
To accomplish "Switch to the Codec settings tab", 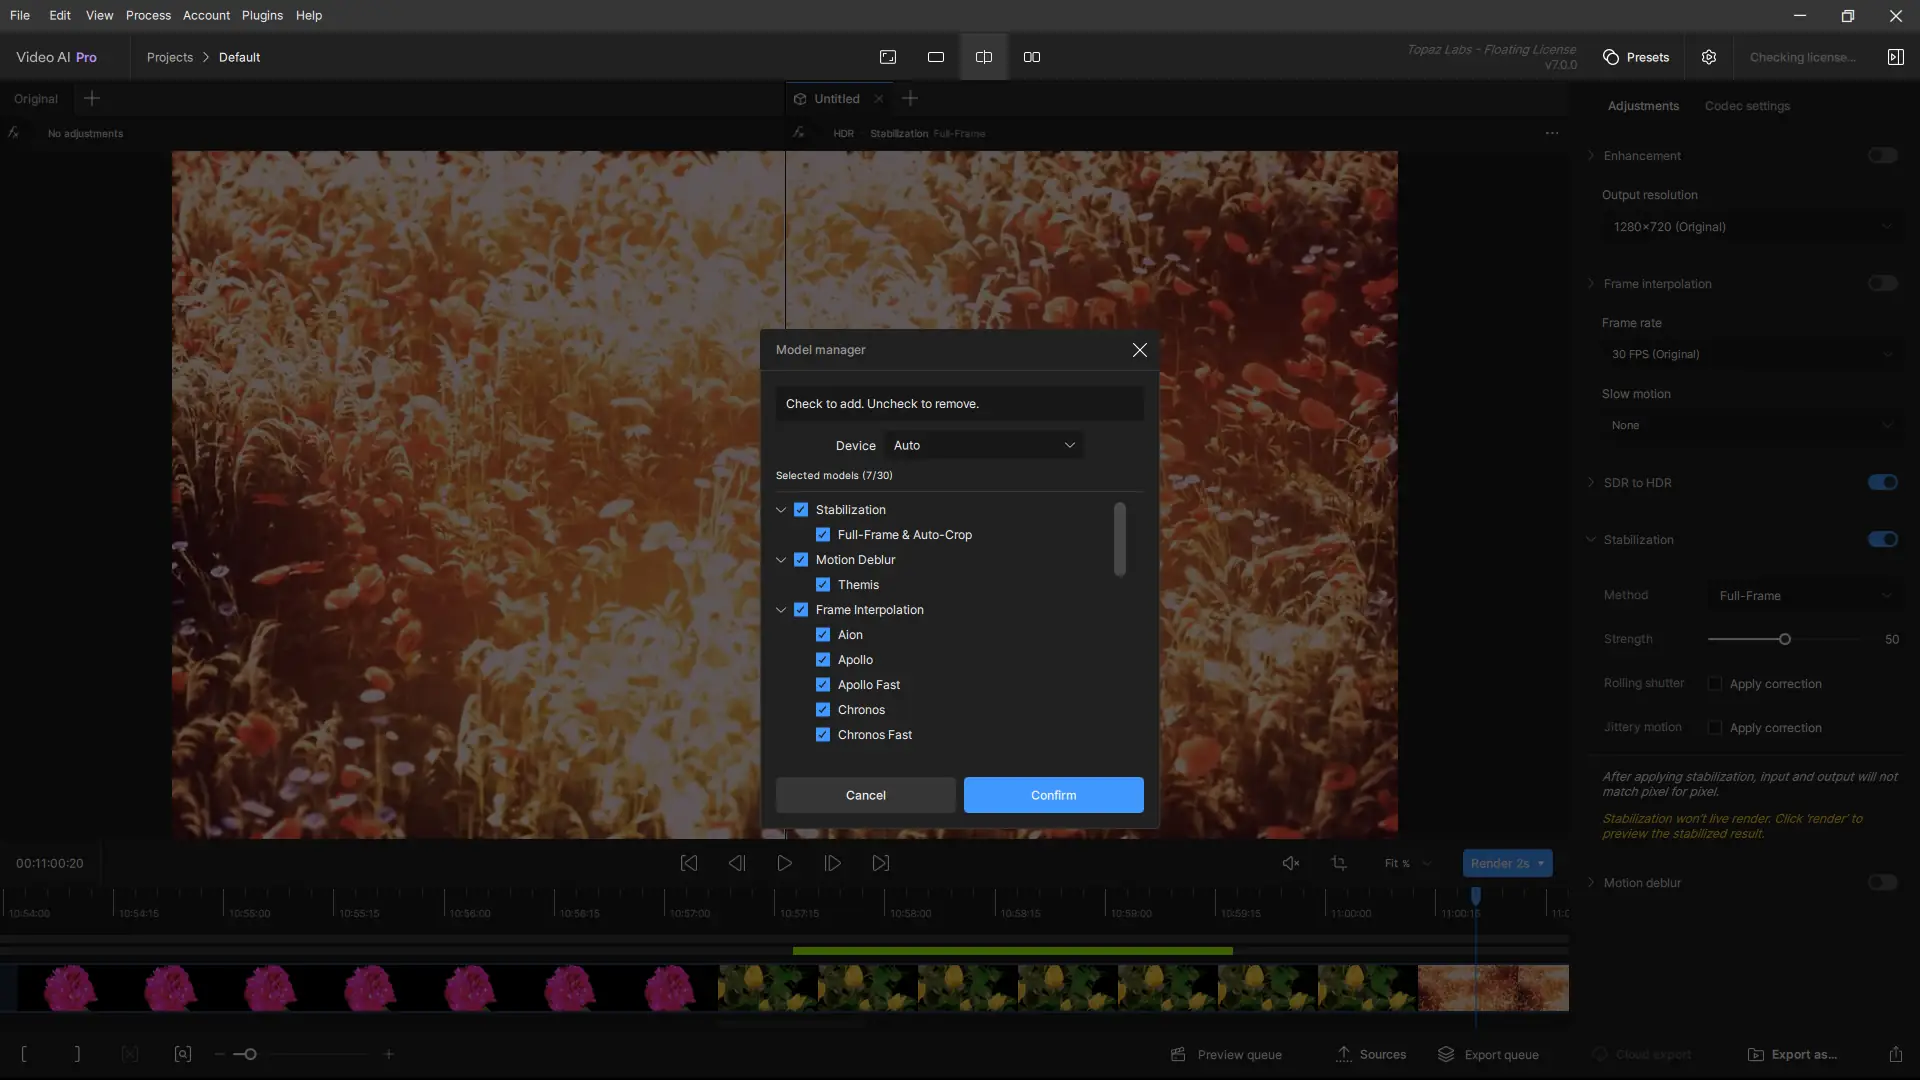I will click(1747, 106).
